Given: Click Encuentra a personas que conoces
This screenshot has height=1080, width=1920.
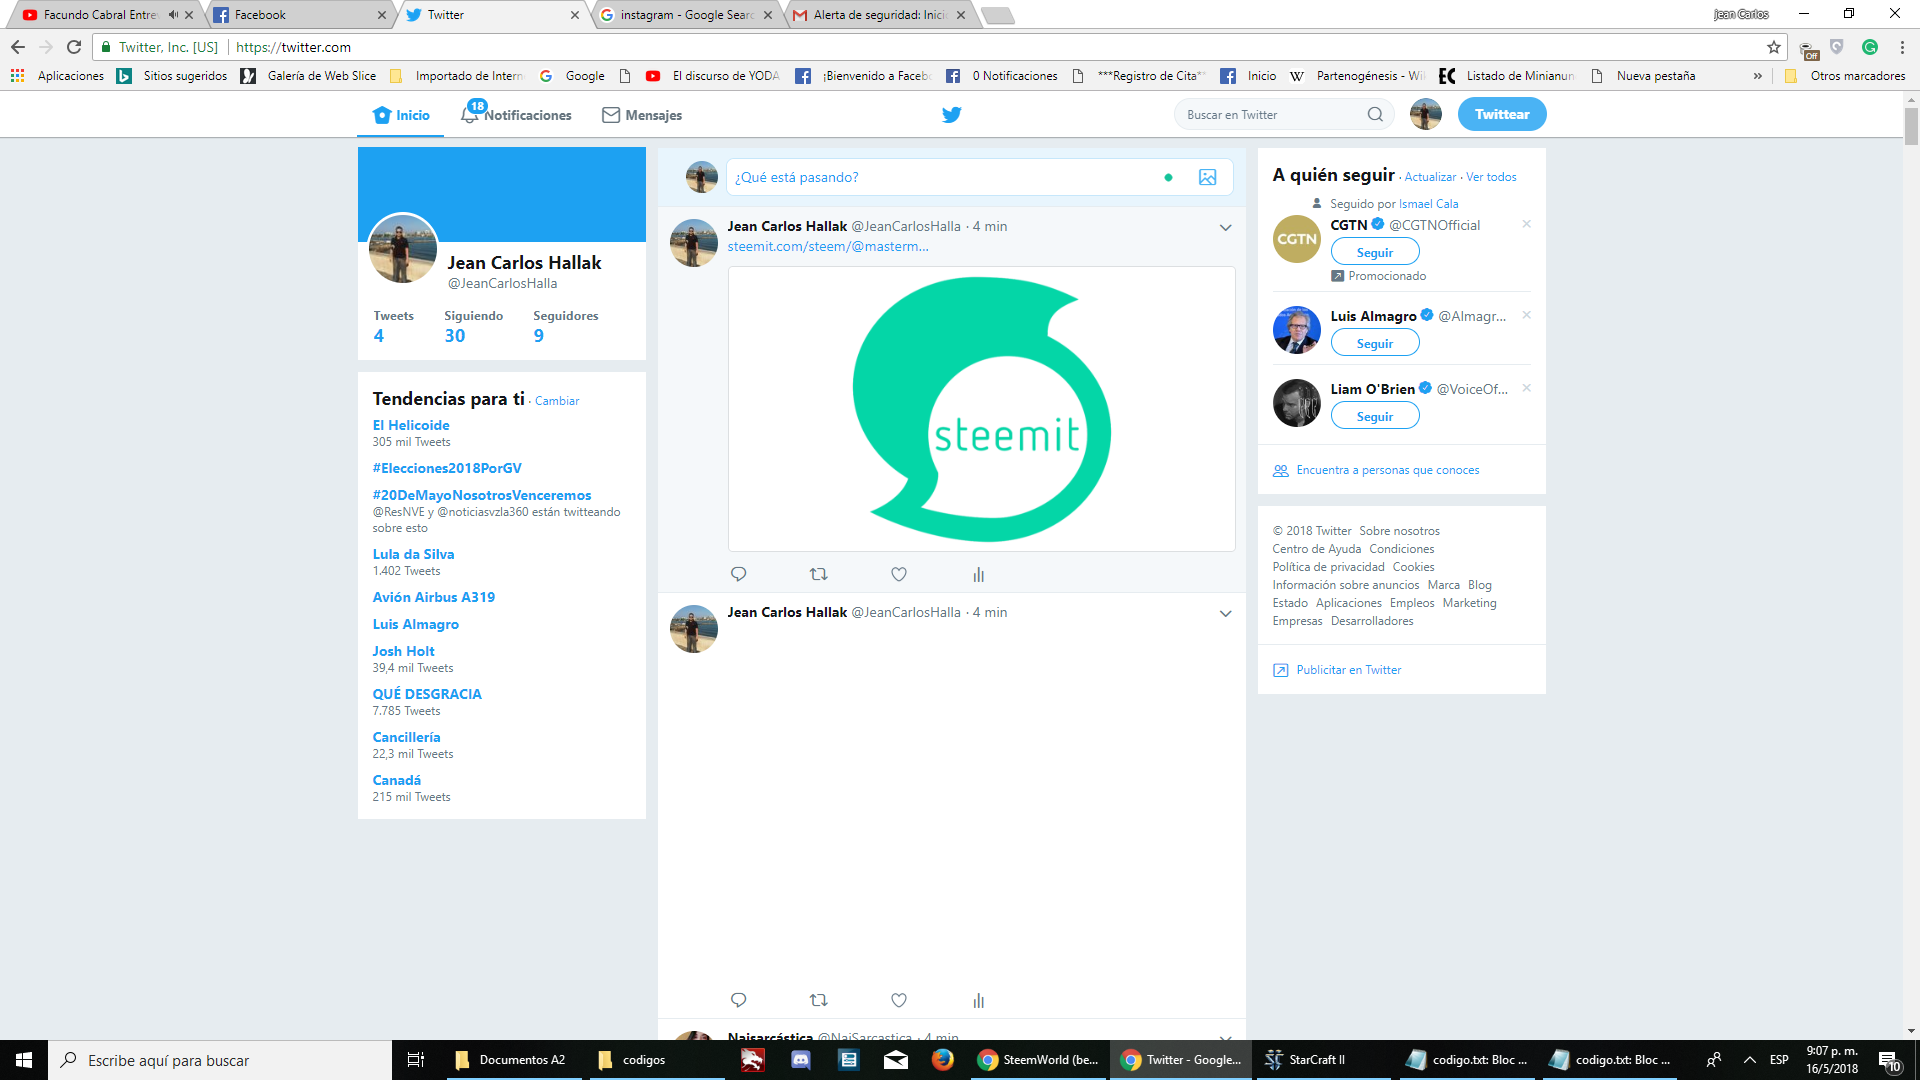Looking at the screenshot, I should pos(1387,470).
